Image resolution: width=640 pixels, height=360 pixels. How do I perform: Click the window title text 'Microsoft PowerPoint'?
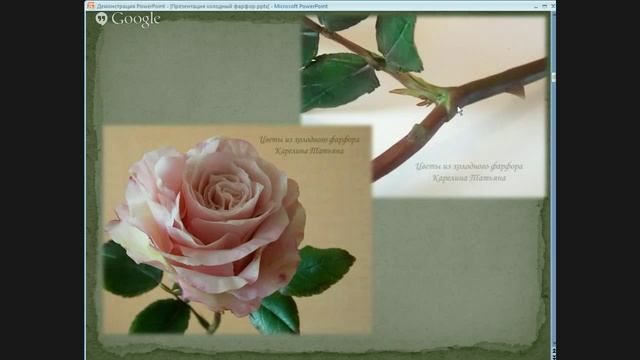pos(301,6)
